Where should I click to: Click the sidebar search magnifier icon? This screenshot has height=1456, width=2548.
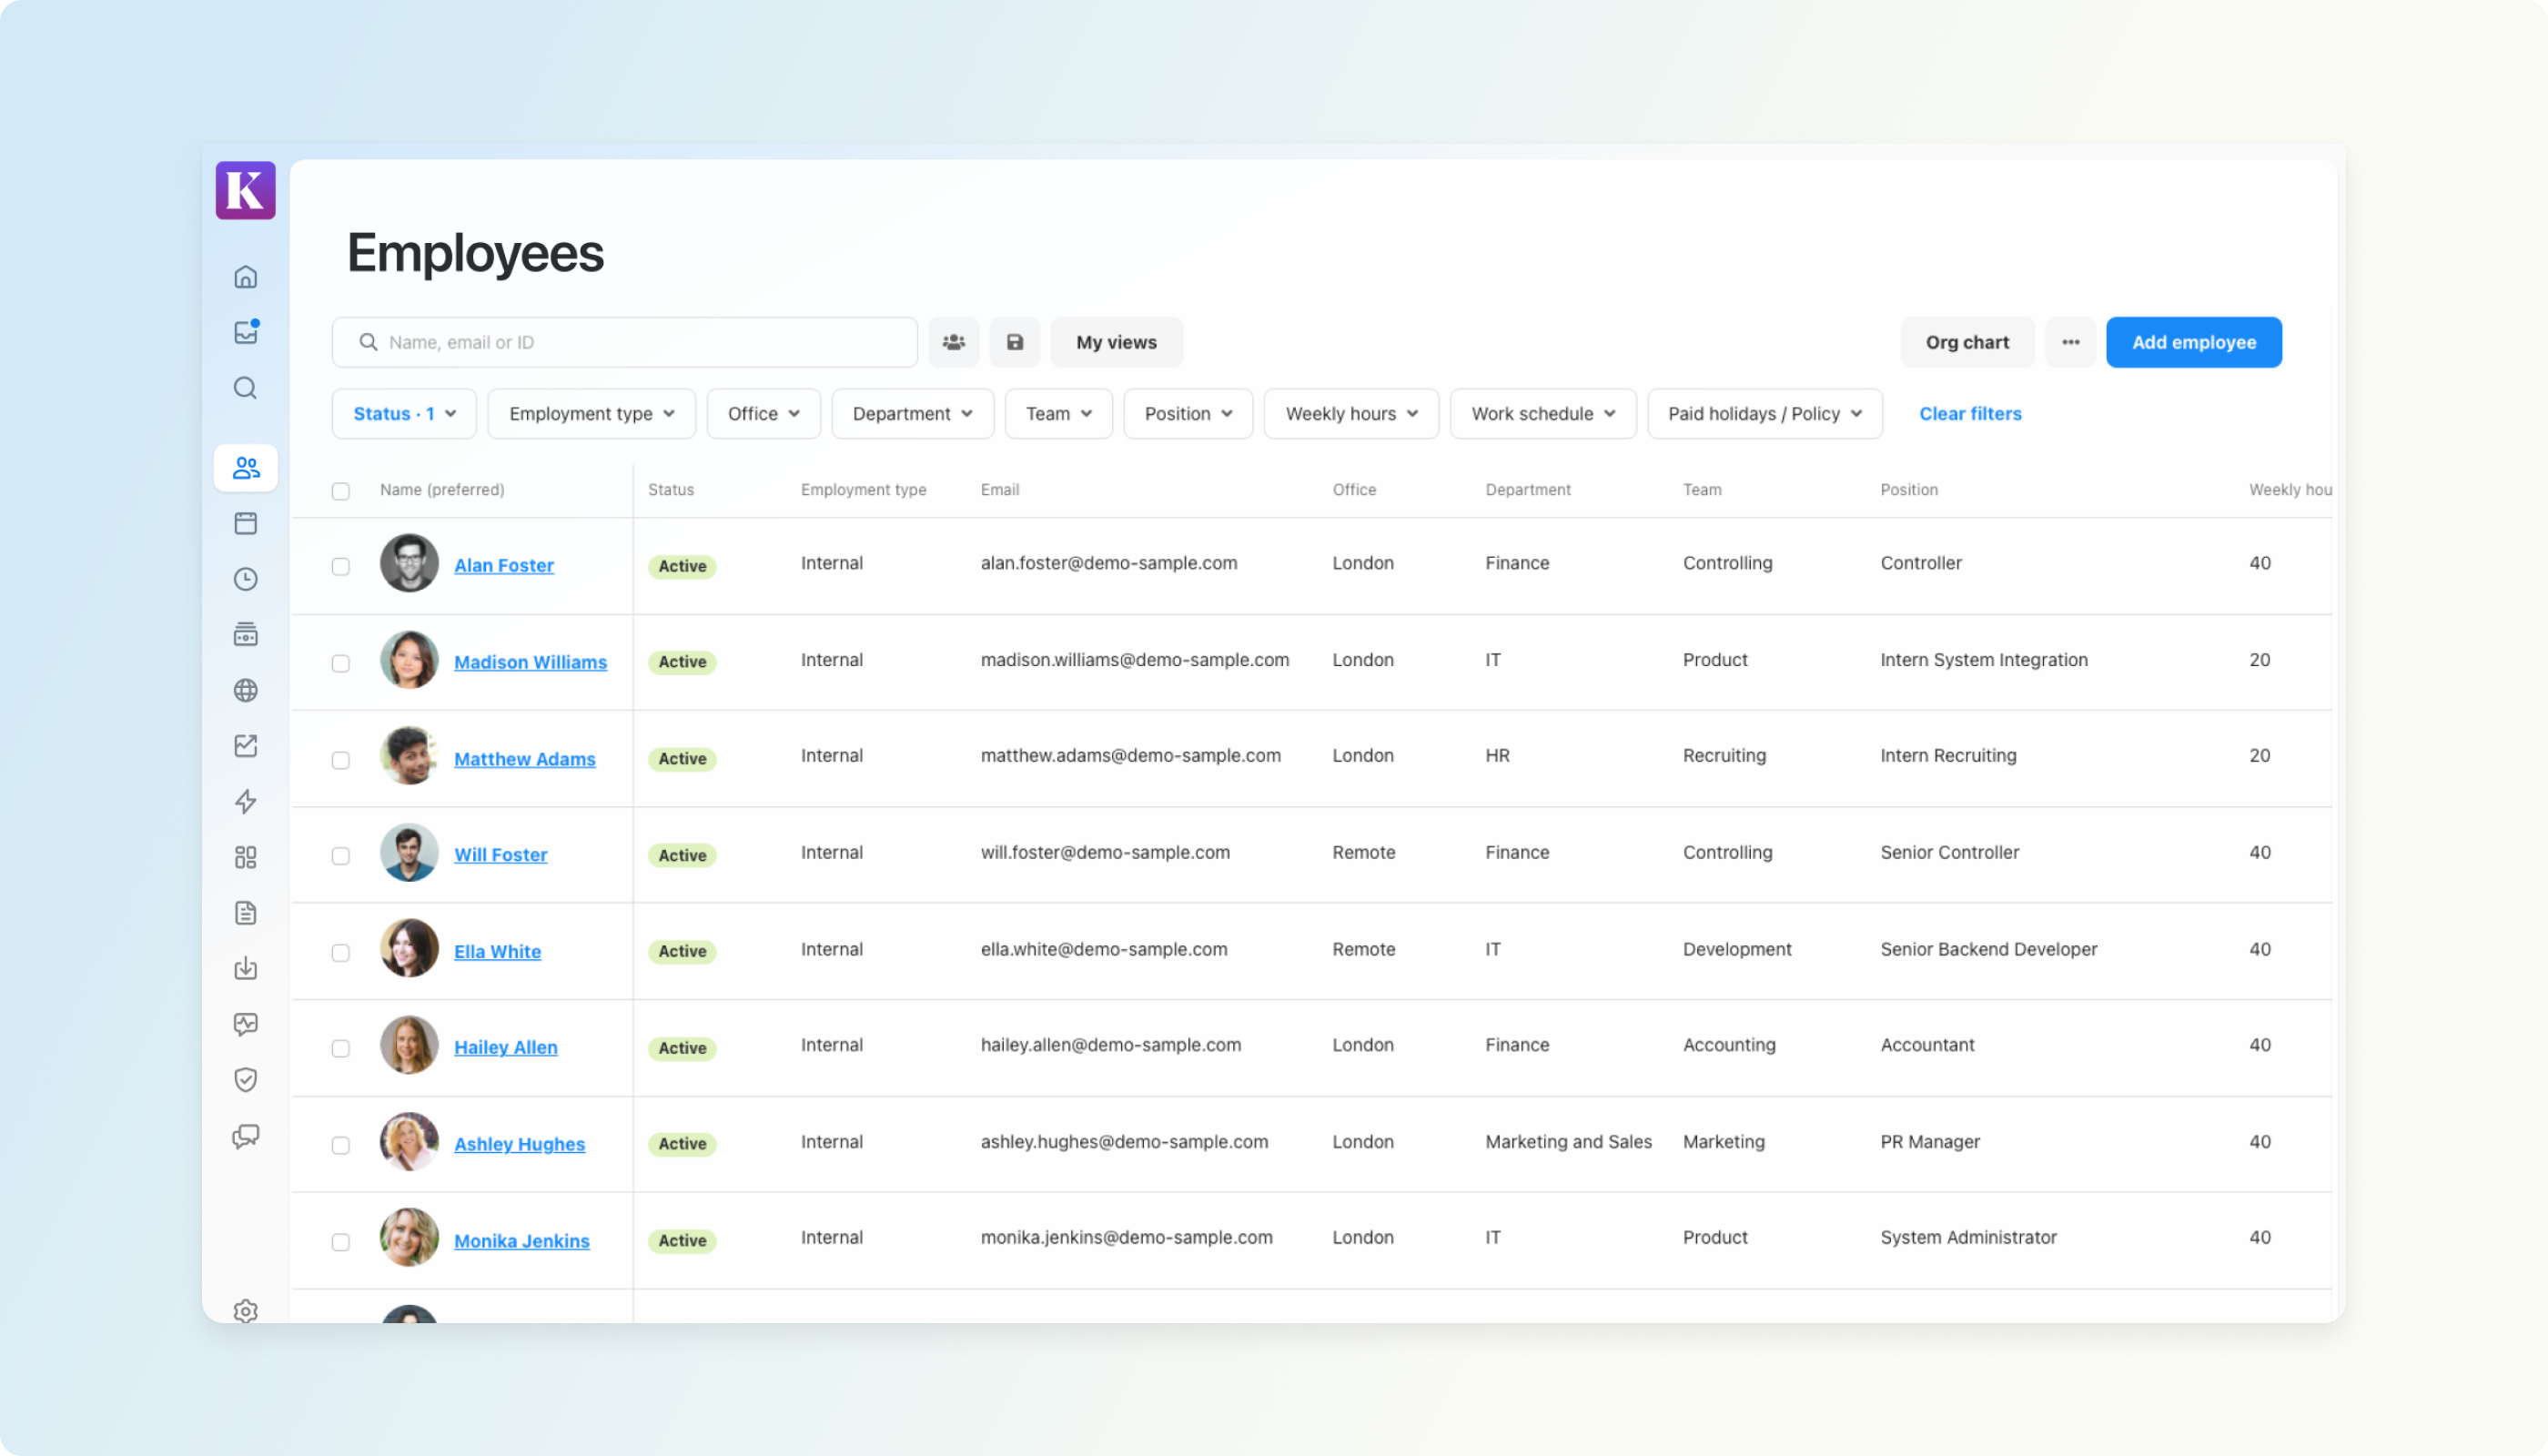pyautogui.click(x=245, y=388)
